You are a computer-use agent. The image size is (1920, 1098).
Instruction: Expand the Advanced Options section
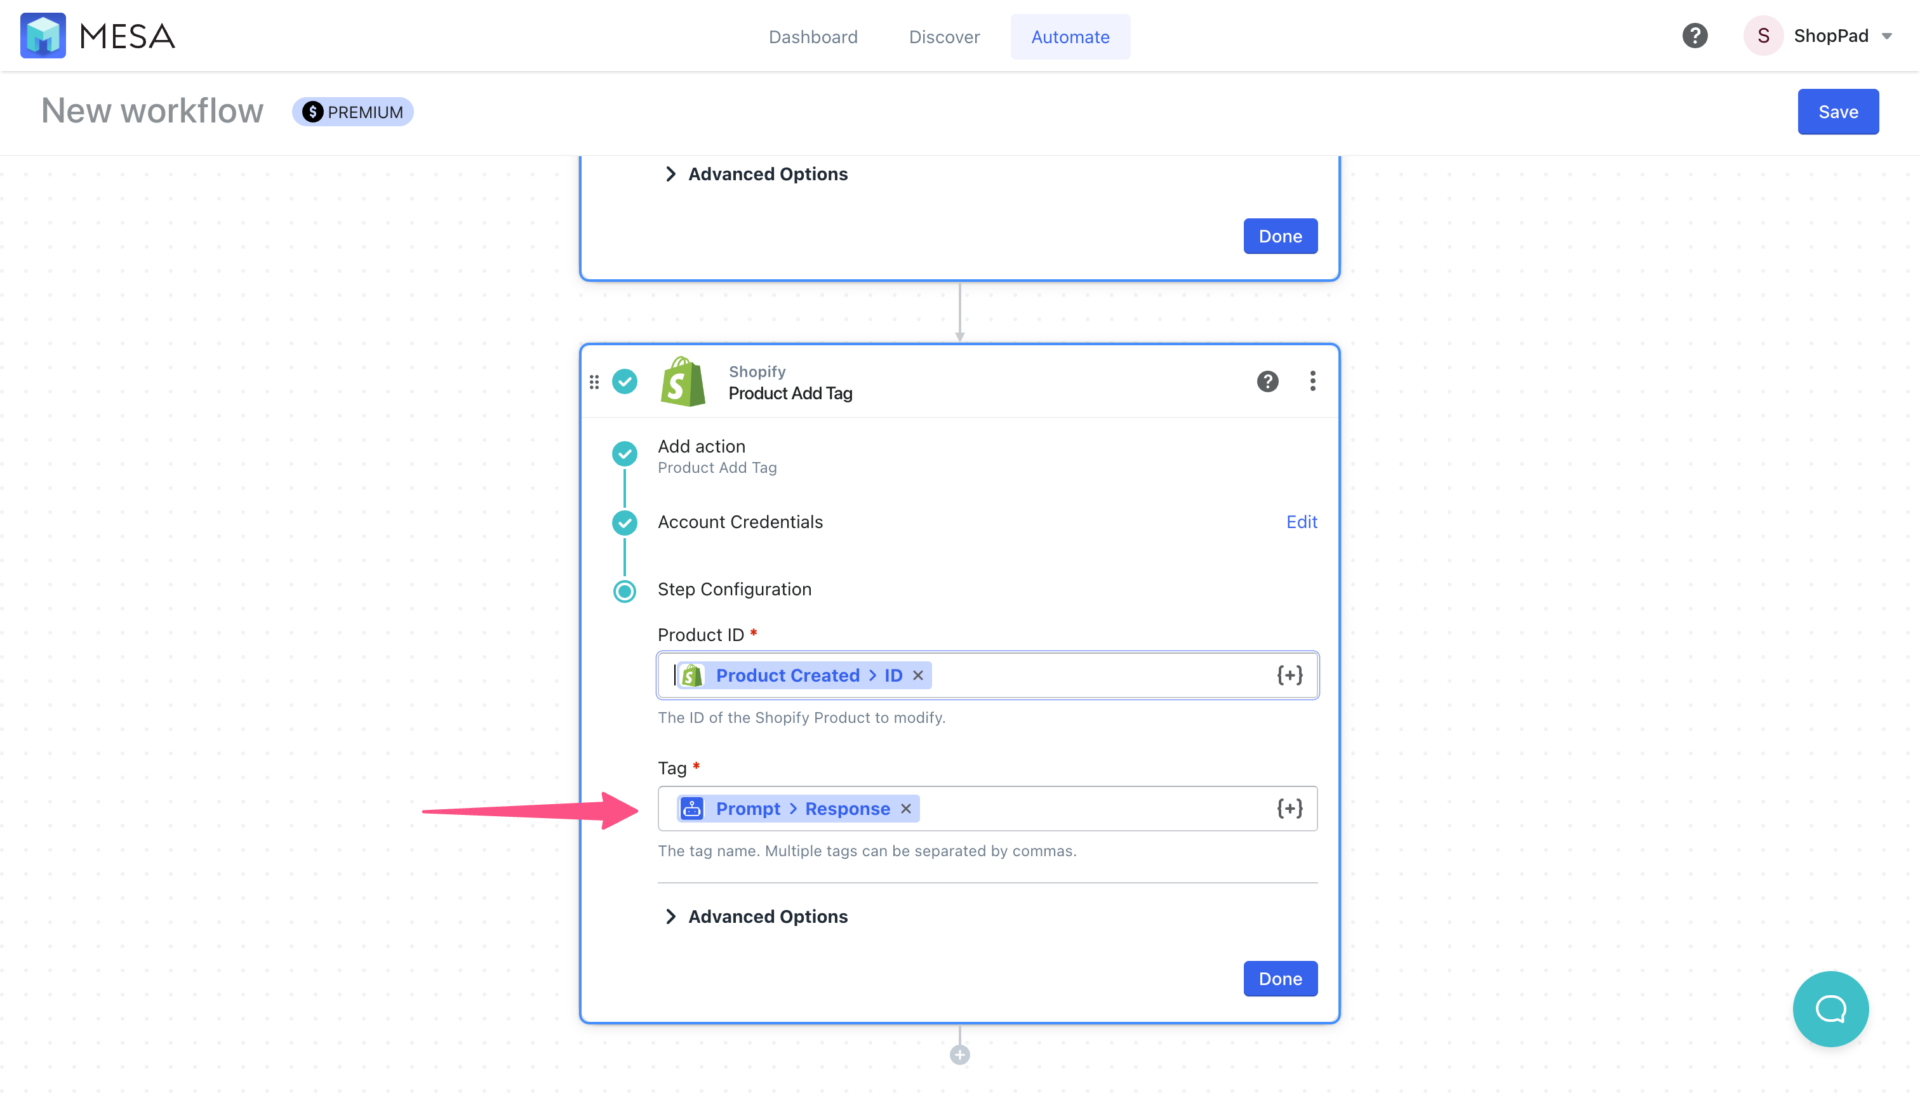(x=766, y=916)
